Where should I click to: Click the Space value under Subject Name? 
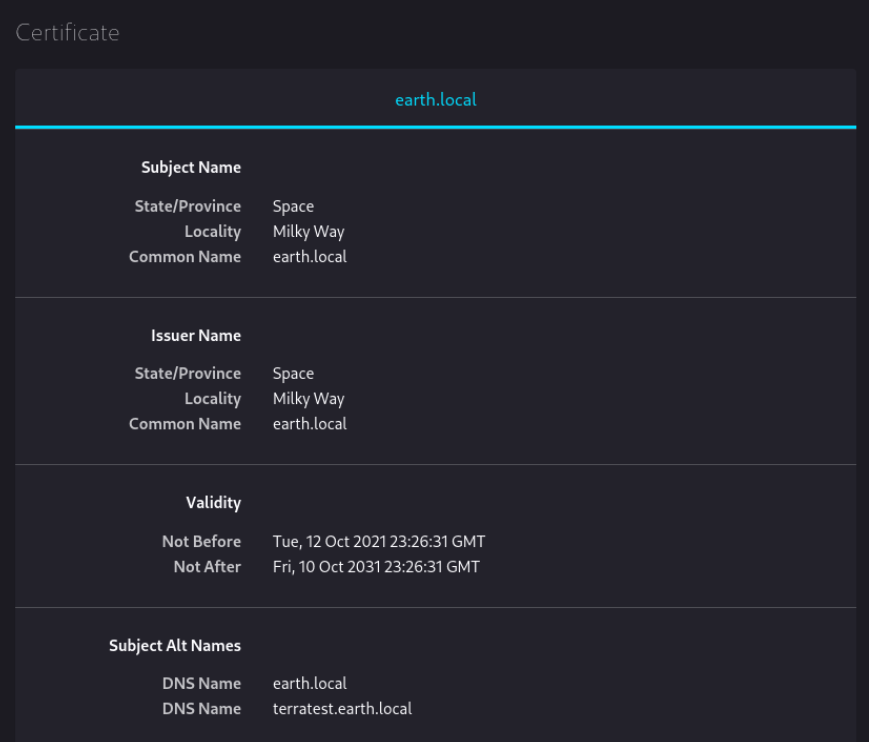click(293, 207)
